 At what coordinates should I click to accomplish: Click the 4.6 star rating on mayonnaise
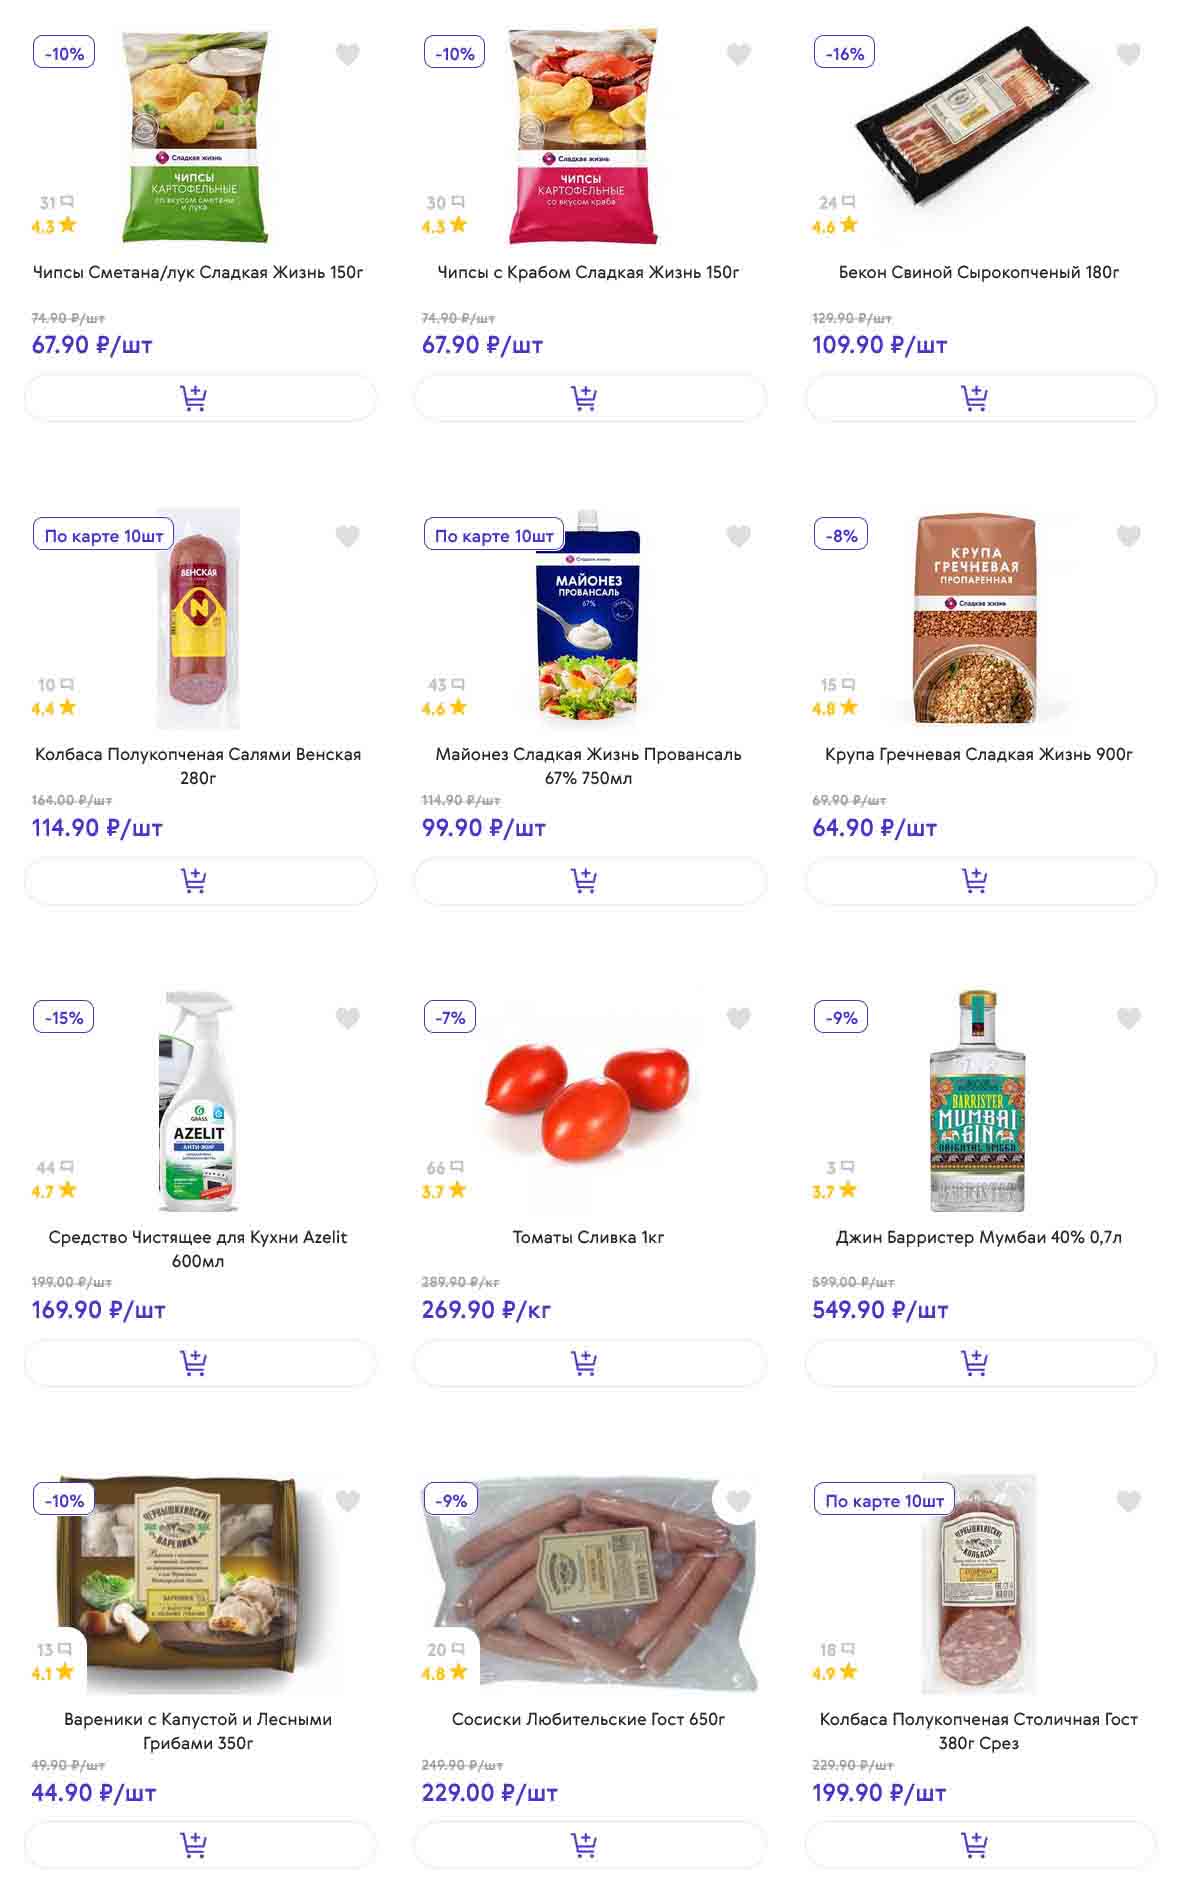pyautogui.click(x=444, y=708)
